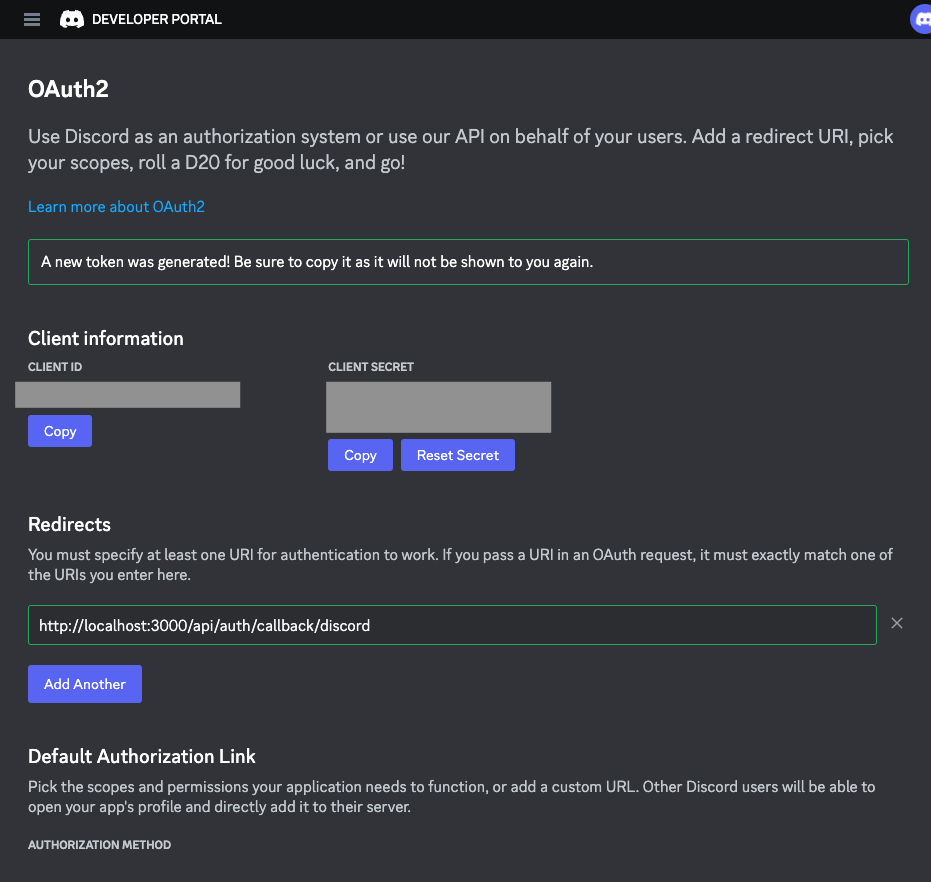Open the Learn more about OAuth2 link
Screen dimensions: 931x882
tap(116, 207)
